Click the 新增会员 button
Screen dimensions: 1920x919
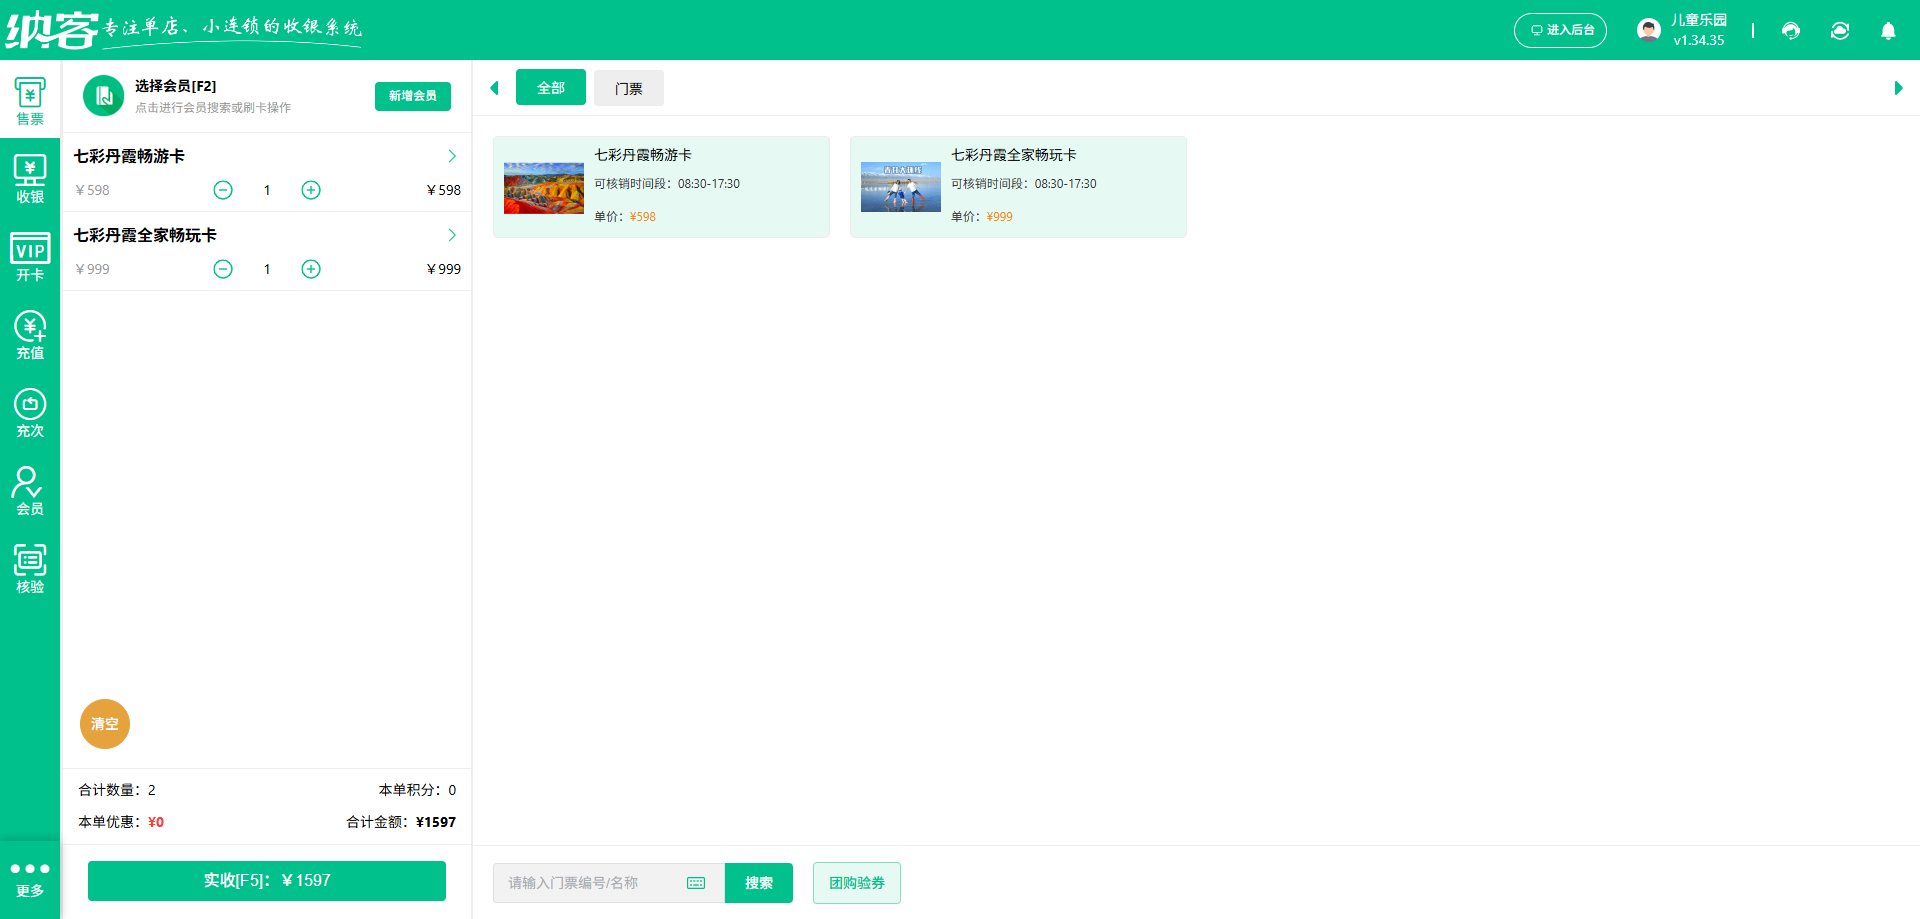click(x=412, y=96)
